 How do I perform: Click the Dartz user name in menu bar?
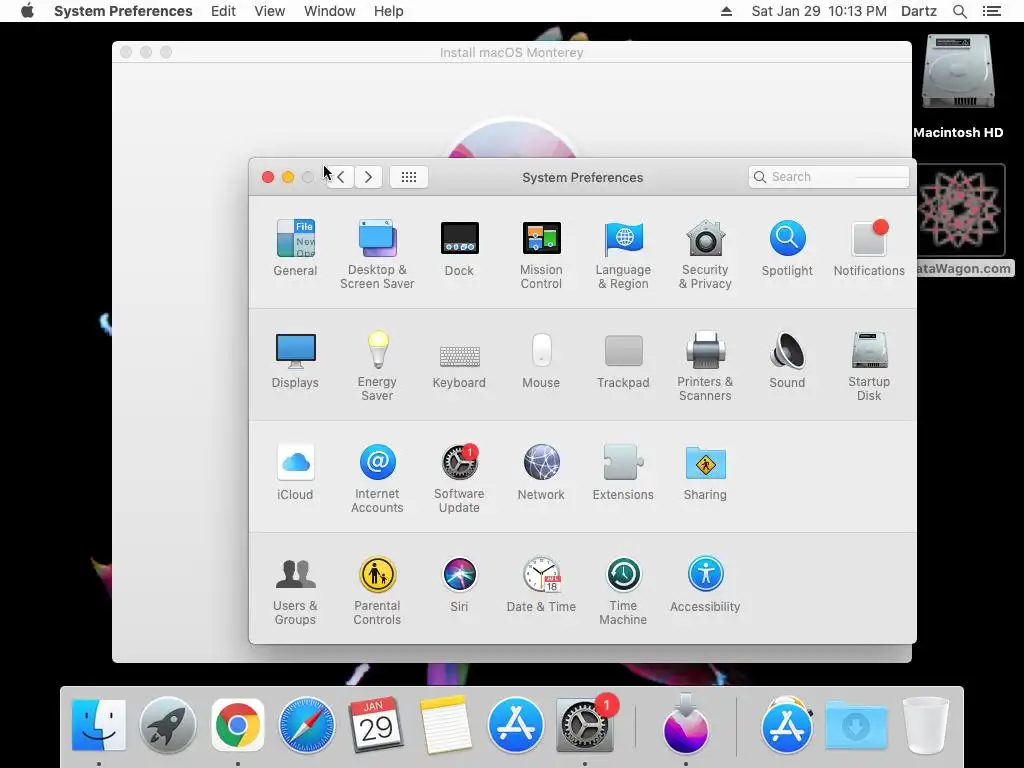[919, 11]
